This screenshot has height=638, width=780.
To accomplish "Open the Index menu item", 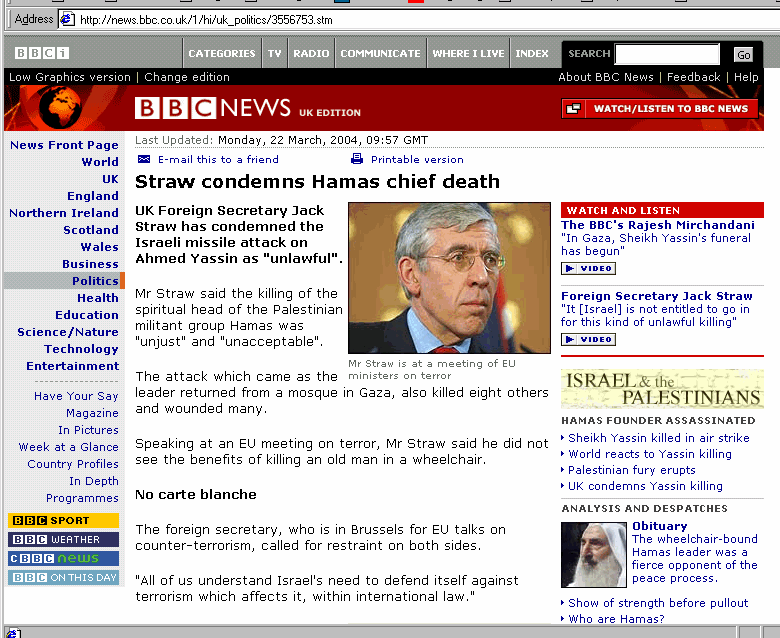I will (x=532, y=53).
